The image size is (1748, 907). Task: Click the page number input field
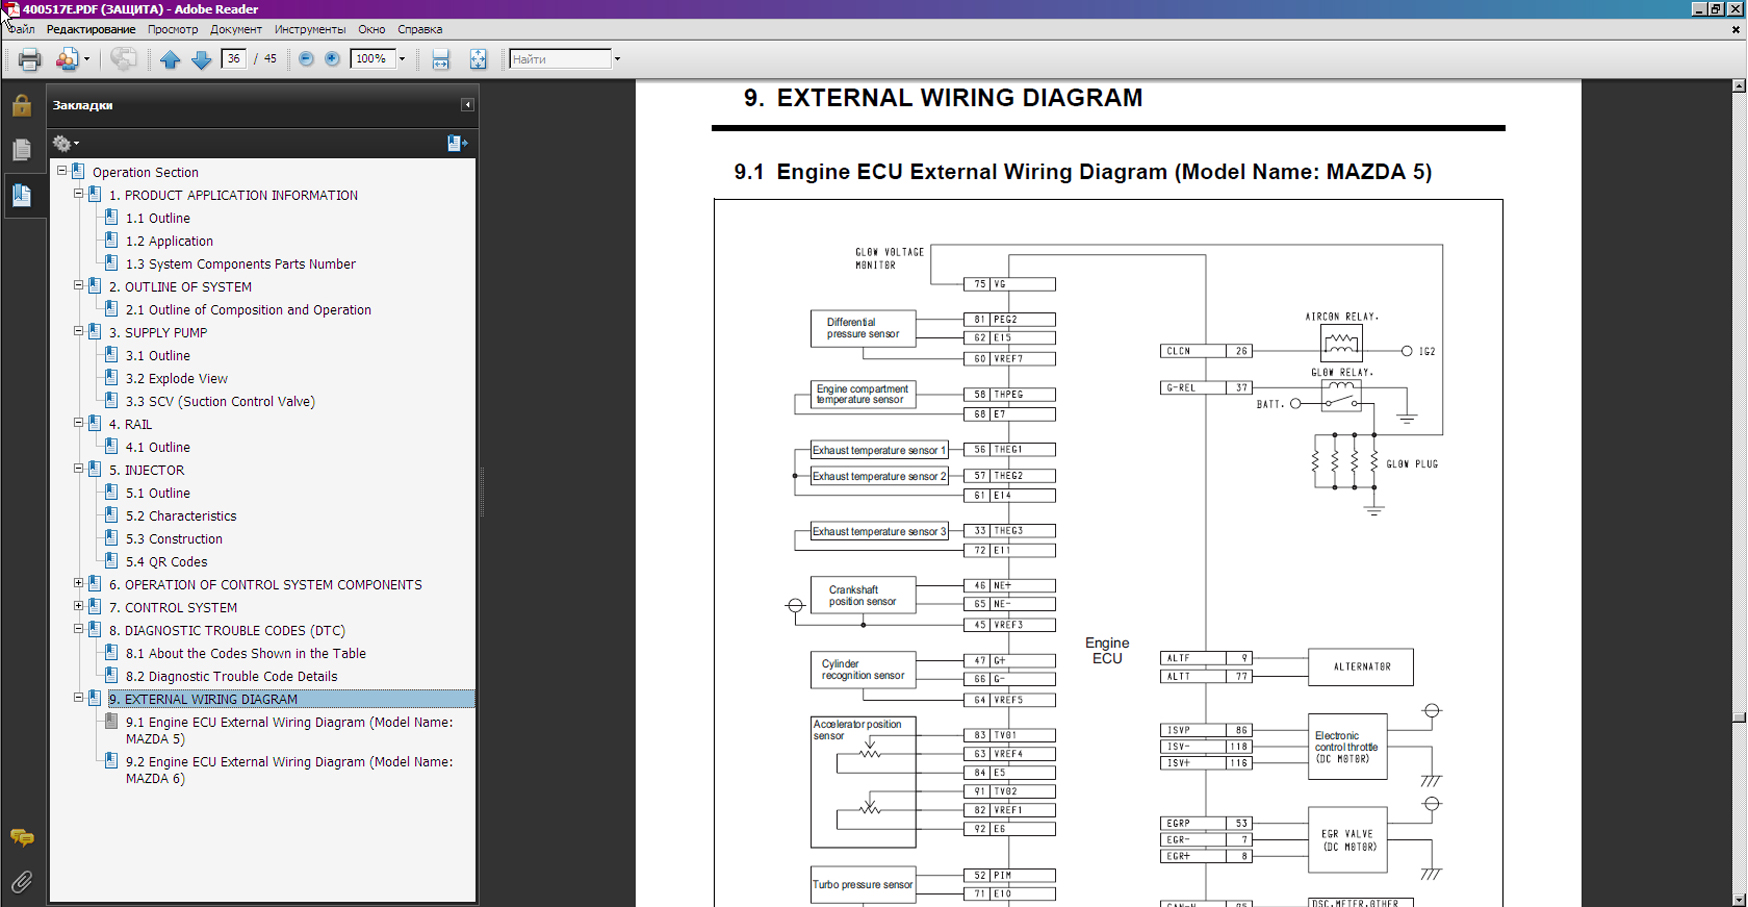tap(233, 59)
